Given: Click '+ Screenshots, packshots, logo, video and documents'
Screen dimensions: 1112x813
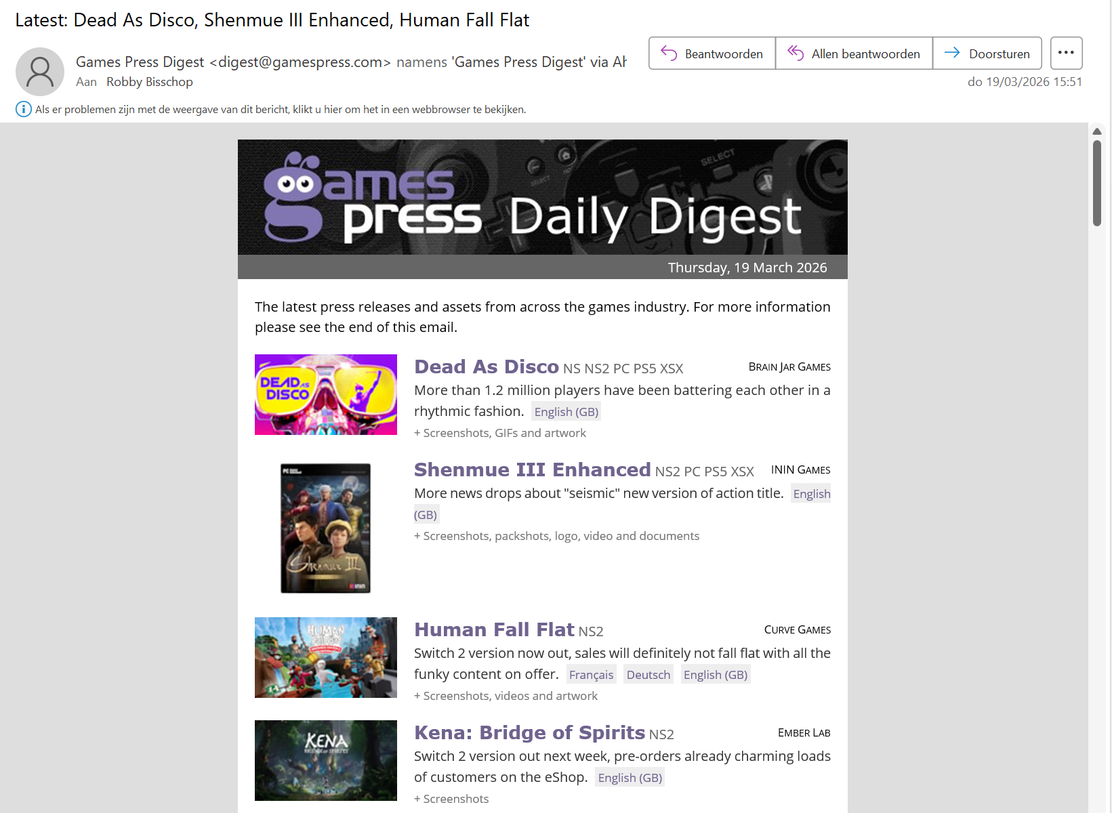Looking at the screenshot, I should [x=557, y=536].
